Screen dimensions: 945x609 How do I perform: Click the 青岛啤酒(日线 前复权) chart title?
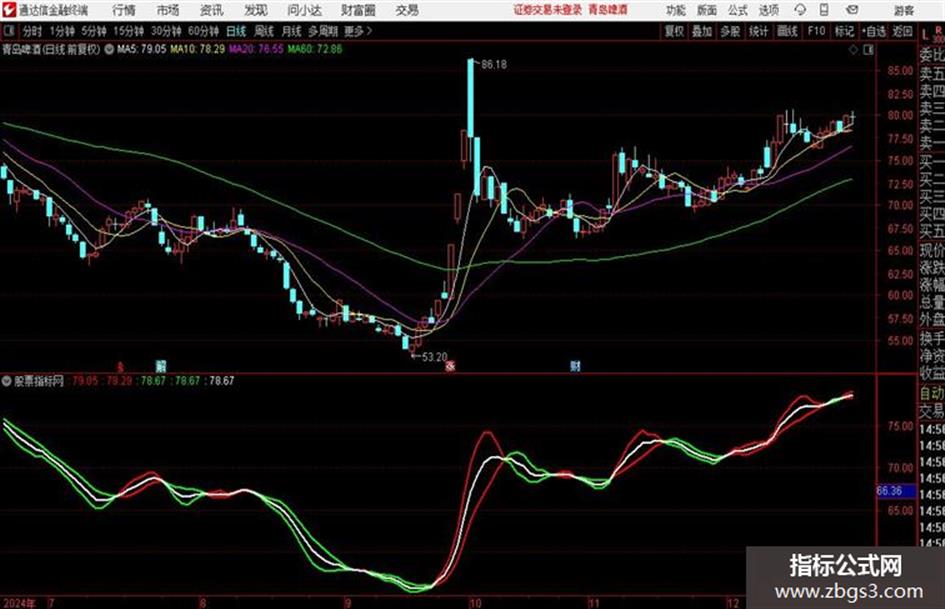(51, 49)
